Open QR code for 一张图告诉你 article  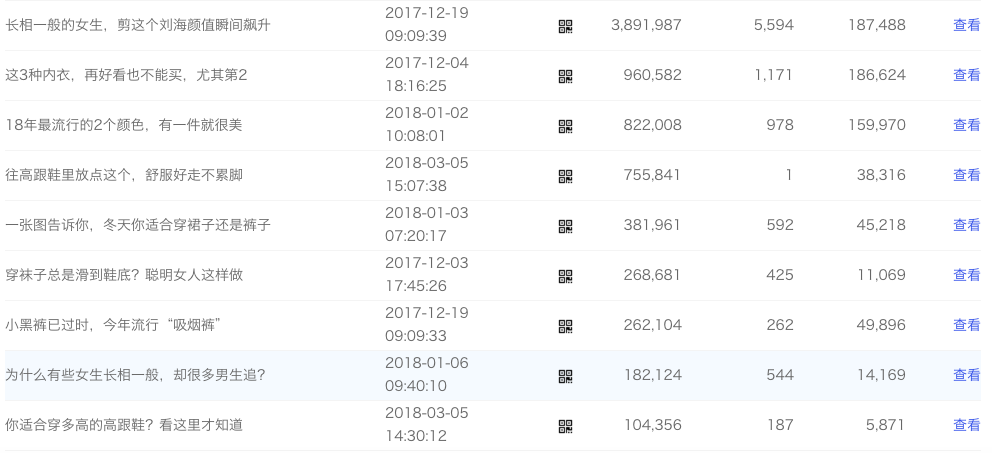(565, 226)
